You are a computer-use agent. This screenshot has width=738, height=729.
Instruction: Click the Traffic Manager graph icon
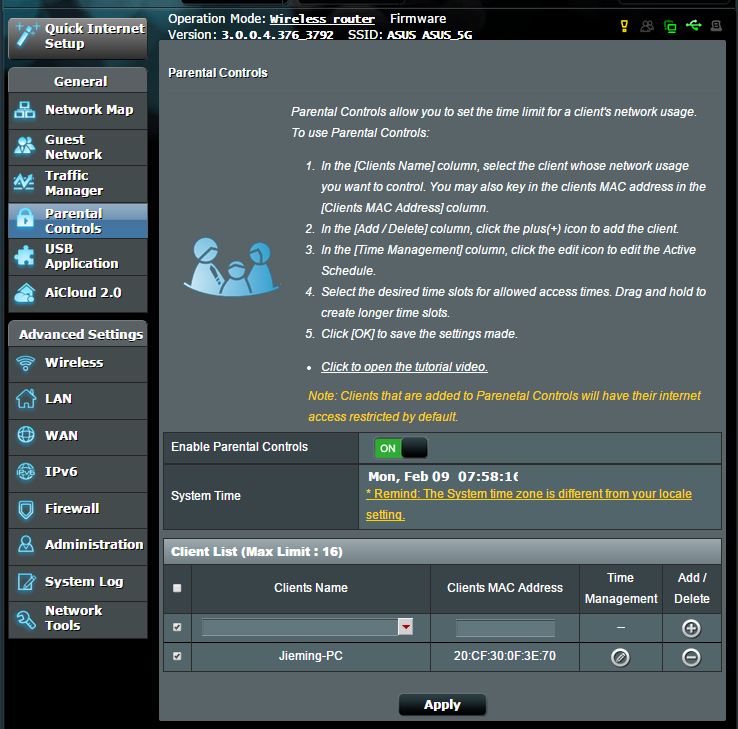click(24, 182)
